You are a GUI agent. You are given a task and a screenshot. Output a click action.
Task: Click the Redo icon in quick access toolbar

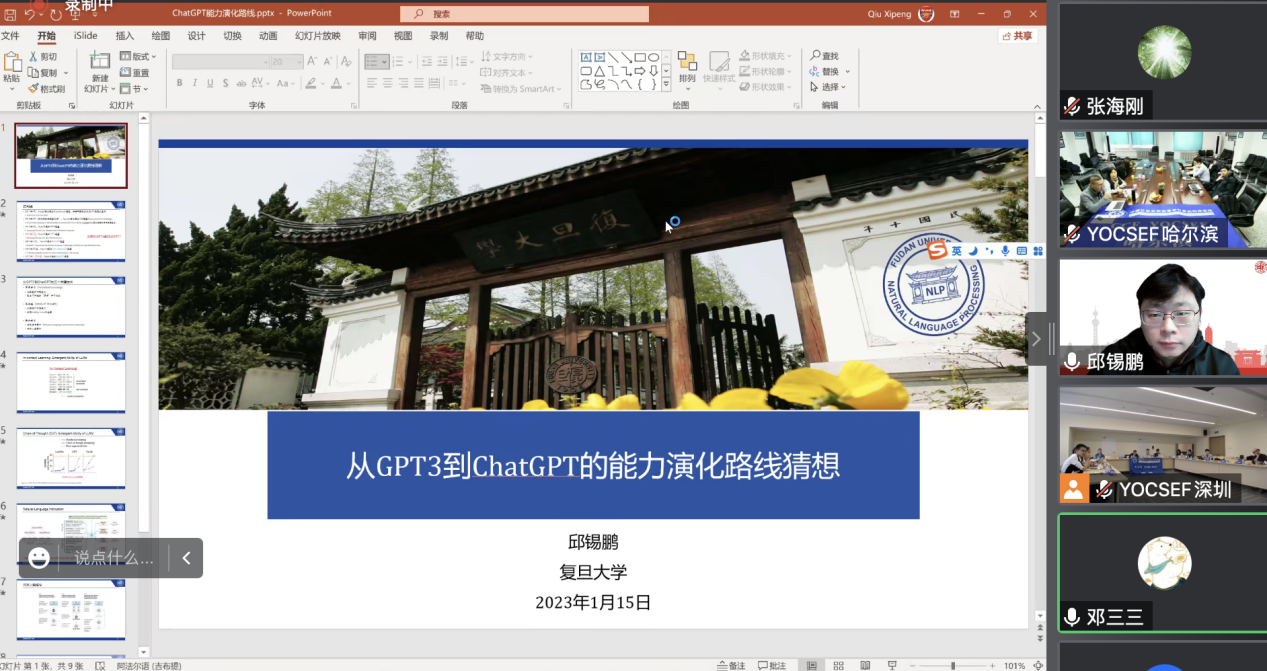click(x=56, y=14)
